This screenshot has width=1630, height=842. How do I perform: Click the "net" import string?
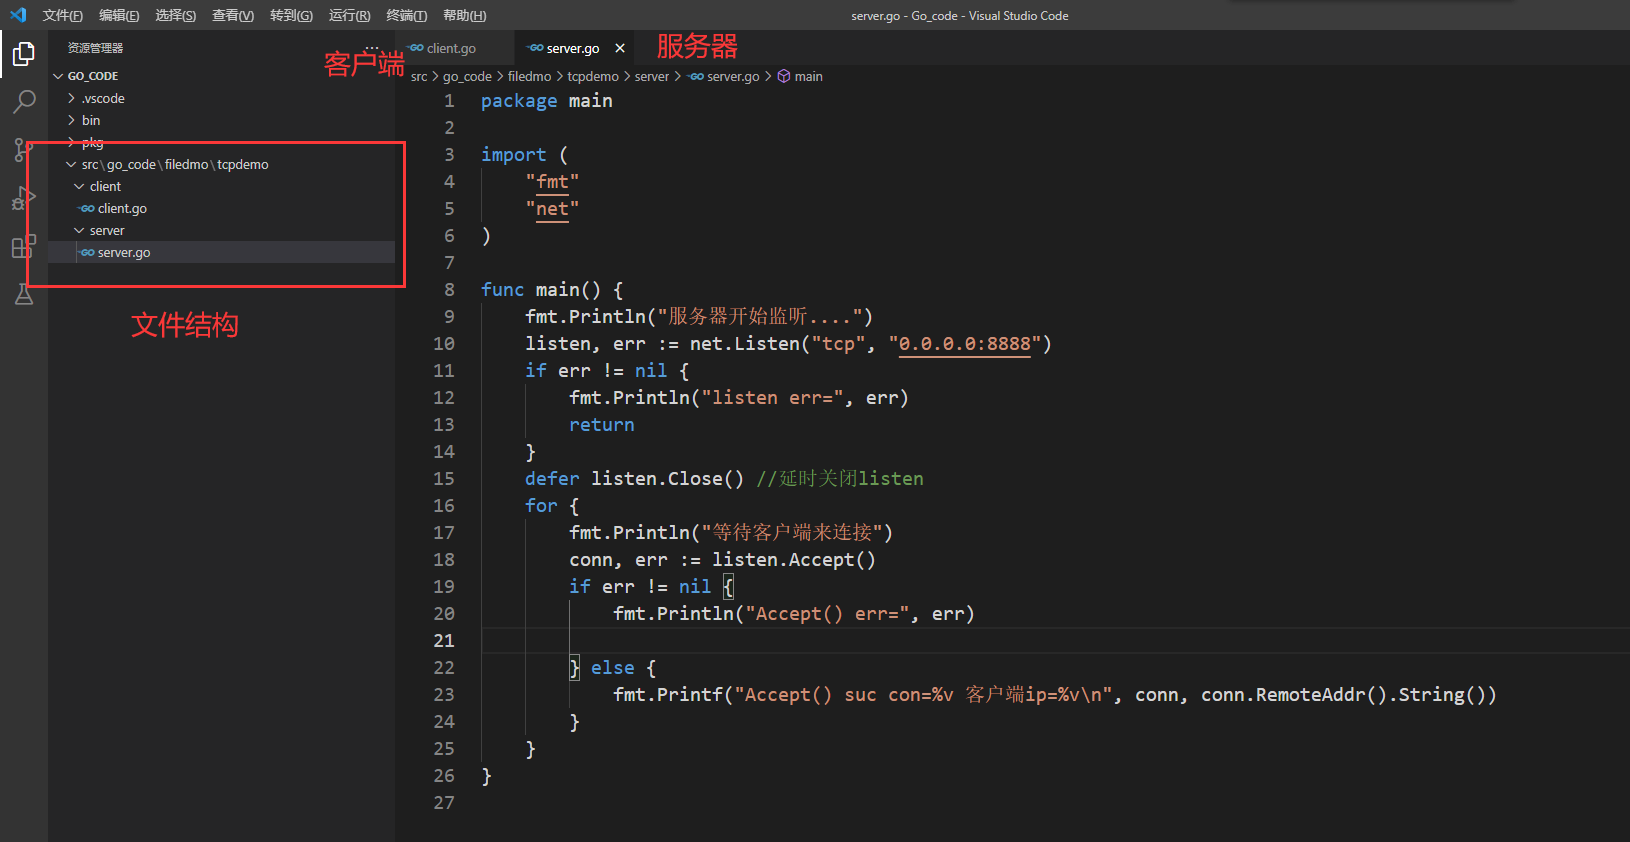tap(552, 209)
